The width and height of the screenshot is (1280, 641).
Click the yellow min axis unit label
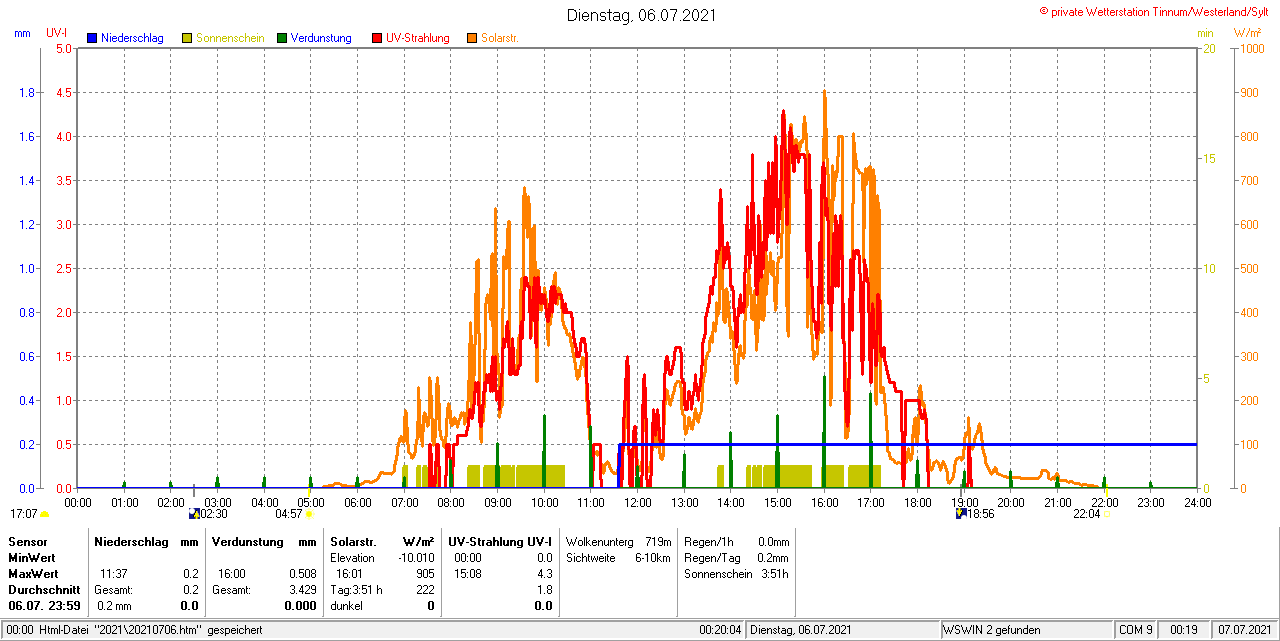[1205, 33]
